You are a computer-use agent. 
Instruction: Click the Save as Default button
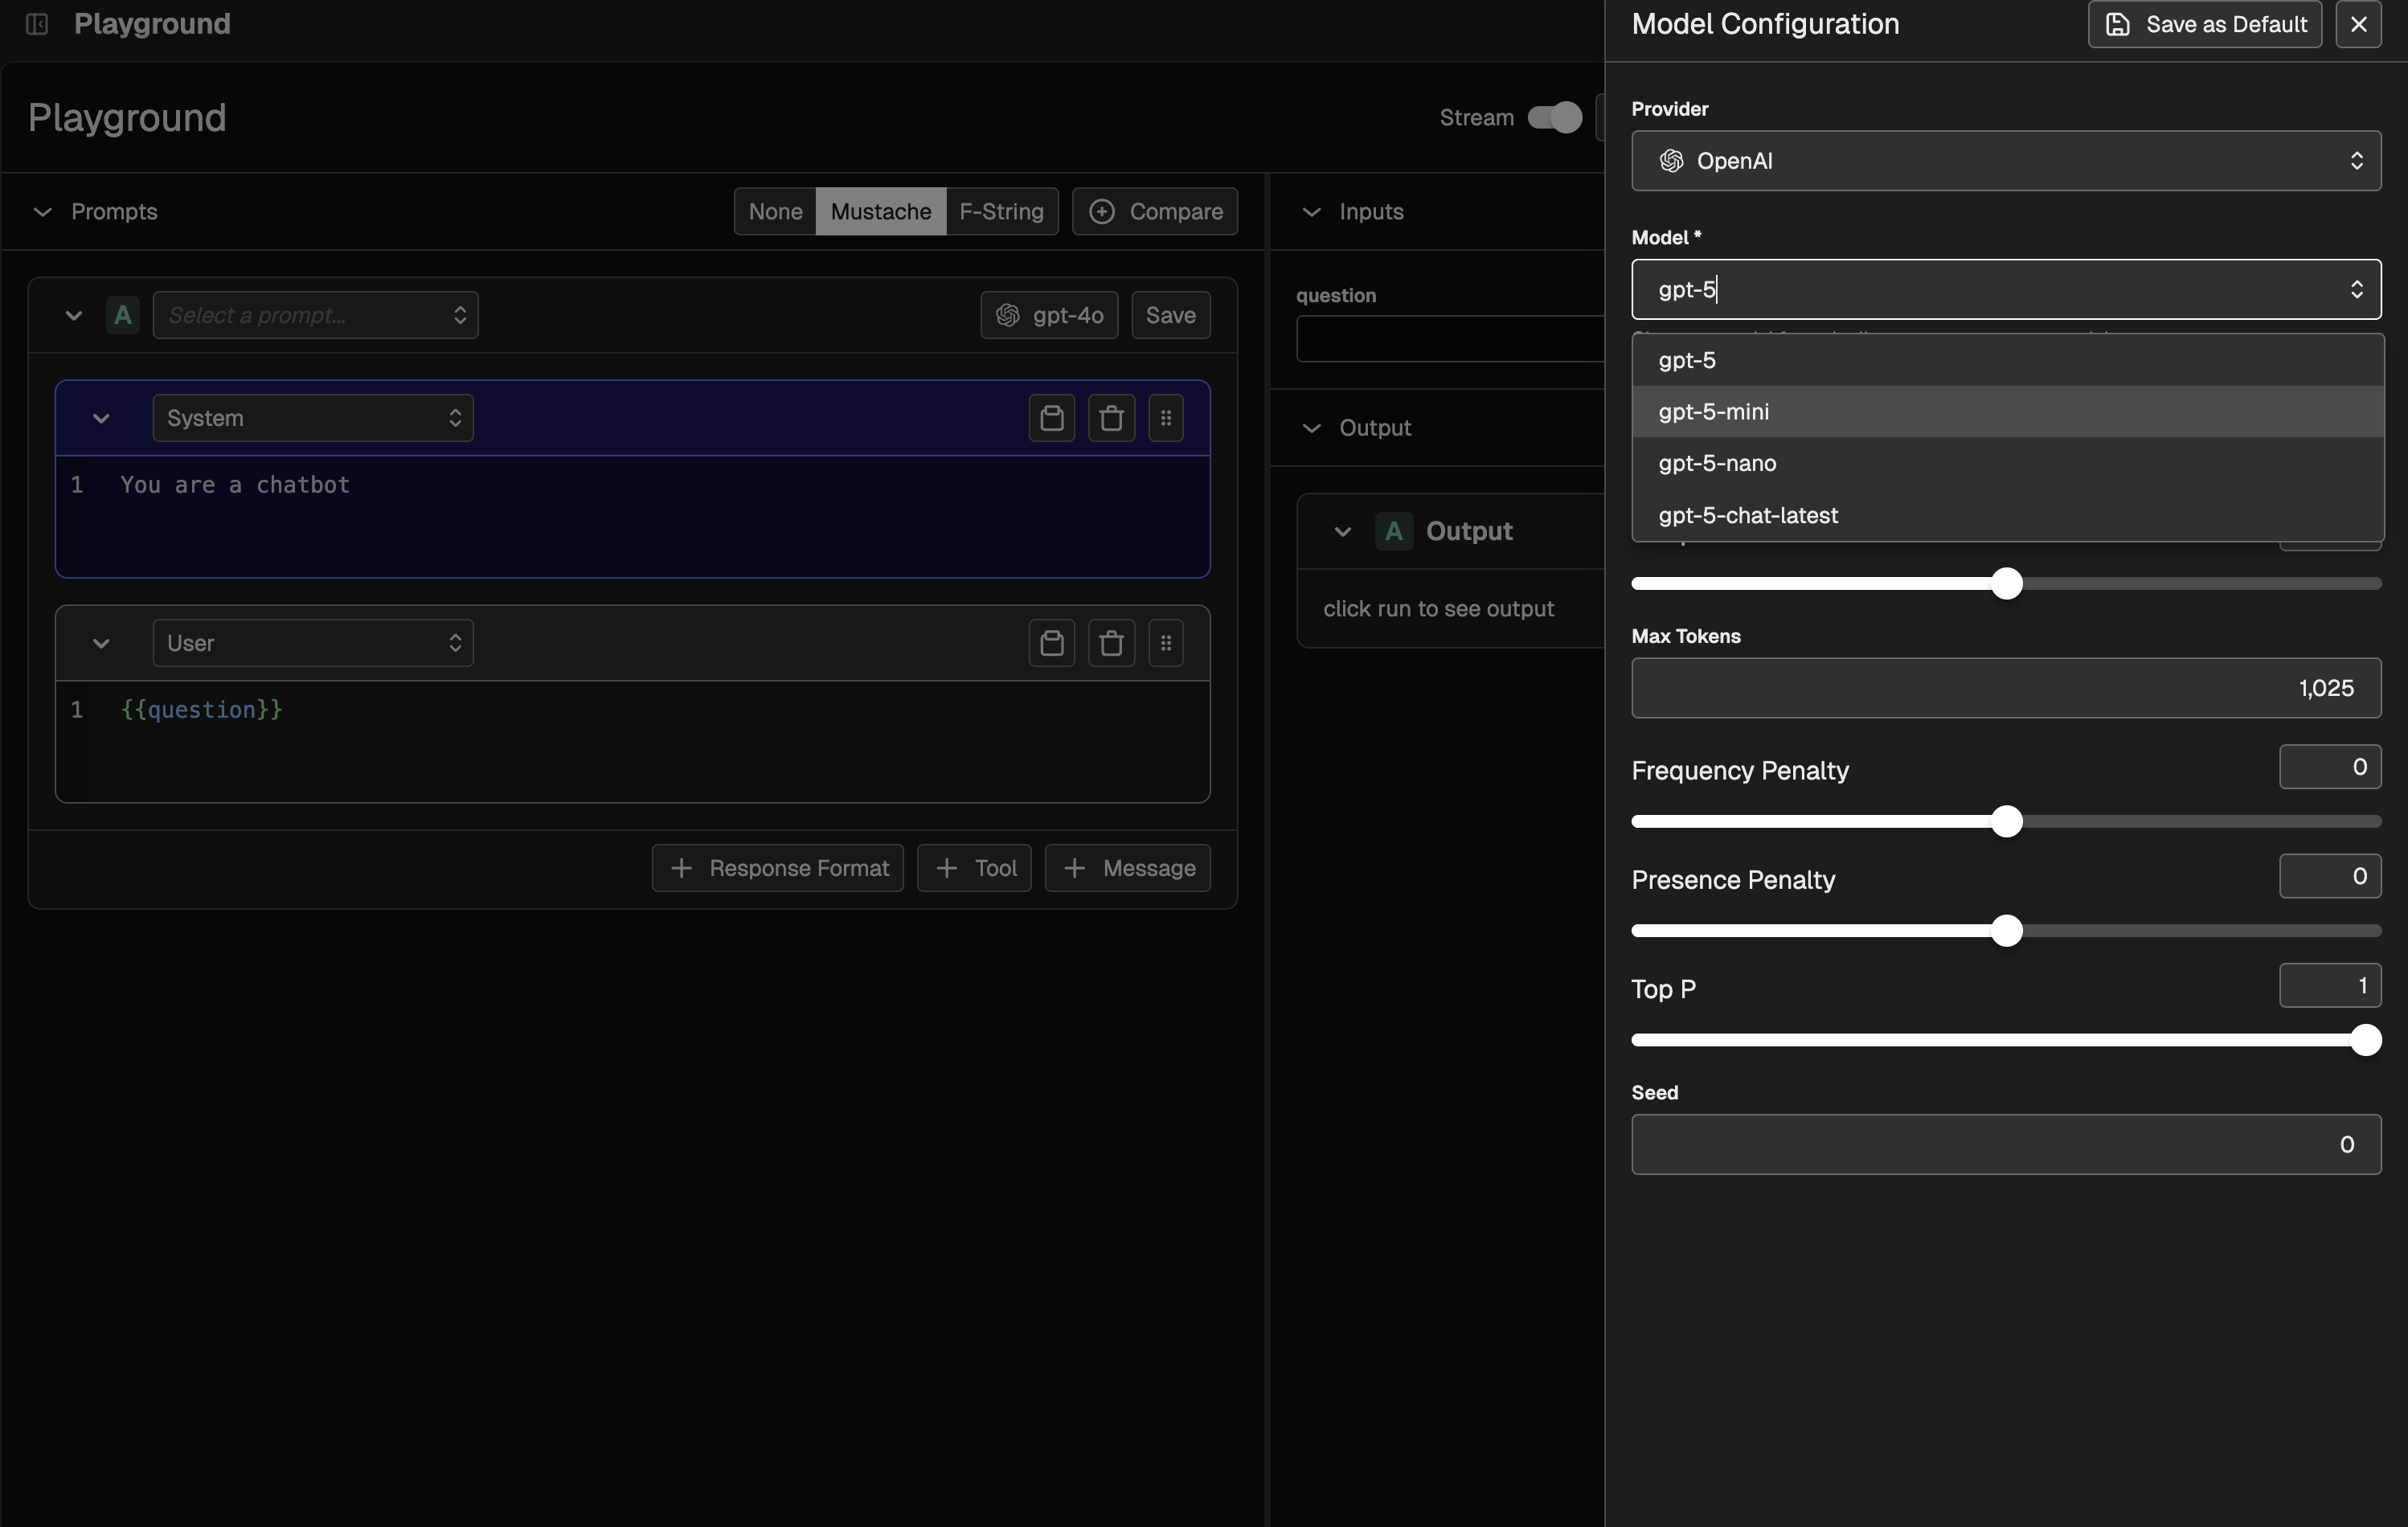point(2204,24)
